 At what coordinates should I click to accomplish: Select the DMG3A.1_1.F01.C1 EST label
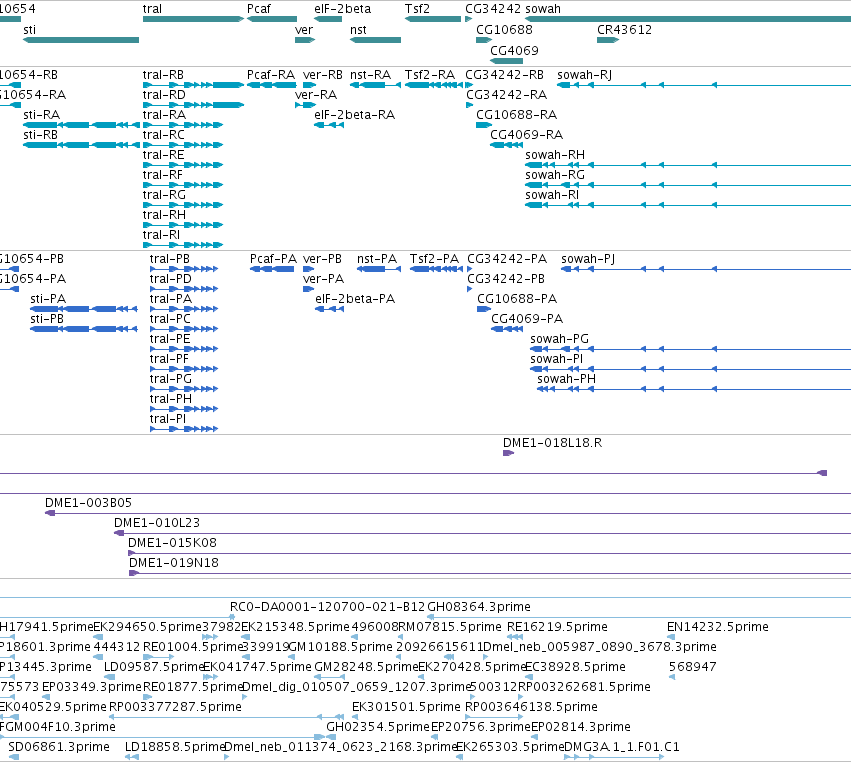[622, 746]
